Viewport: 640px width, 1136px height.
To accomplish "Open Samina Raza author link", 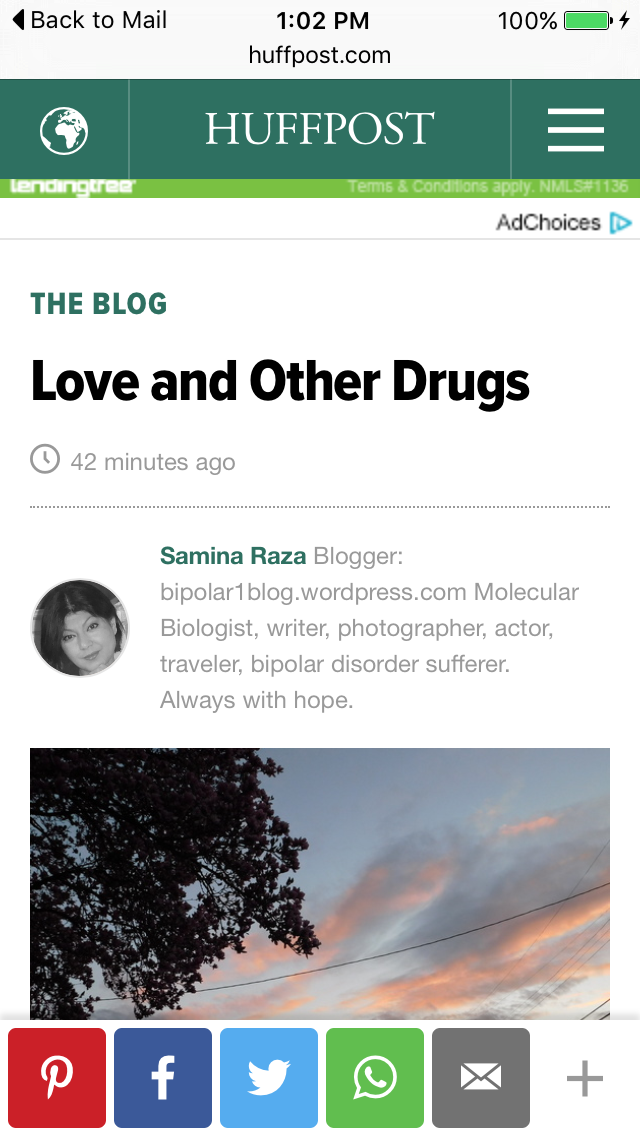I will (233, 556).
